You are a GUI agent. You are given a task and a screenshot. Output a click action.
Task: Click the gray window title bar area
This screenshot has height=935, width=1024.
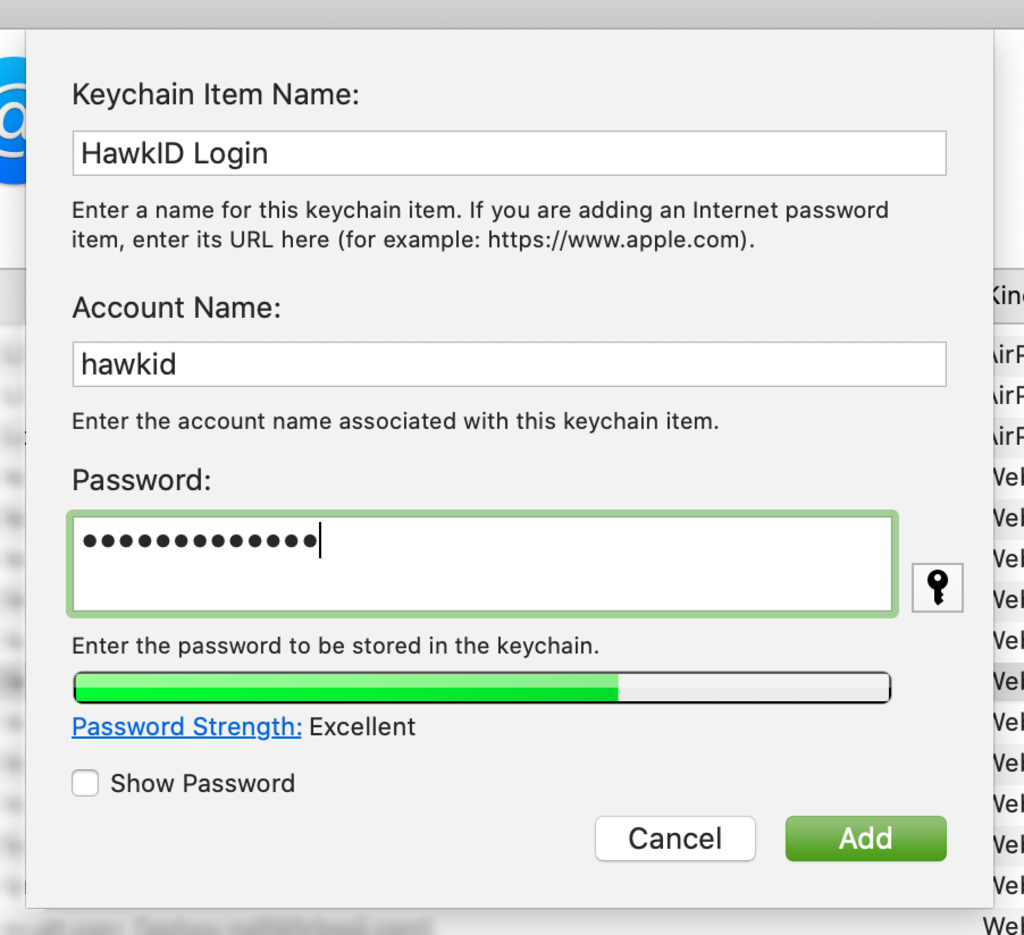pyautogui.click(x=512, y=12)
